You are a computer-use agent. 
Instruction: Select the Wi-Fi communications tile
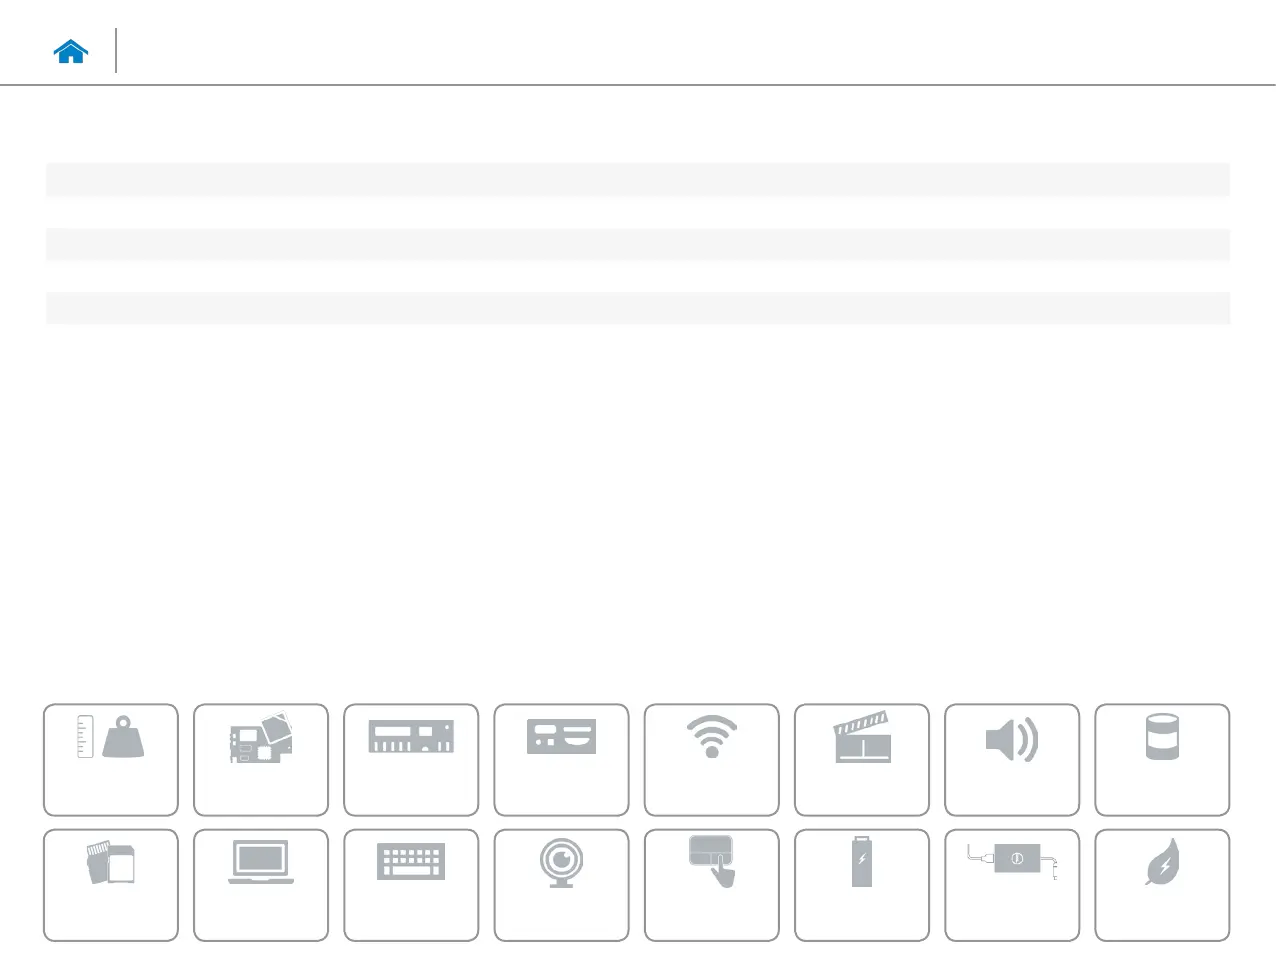click(712, 760)
